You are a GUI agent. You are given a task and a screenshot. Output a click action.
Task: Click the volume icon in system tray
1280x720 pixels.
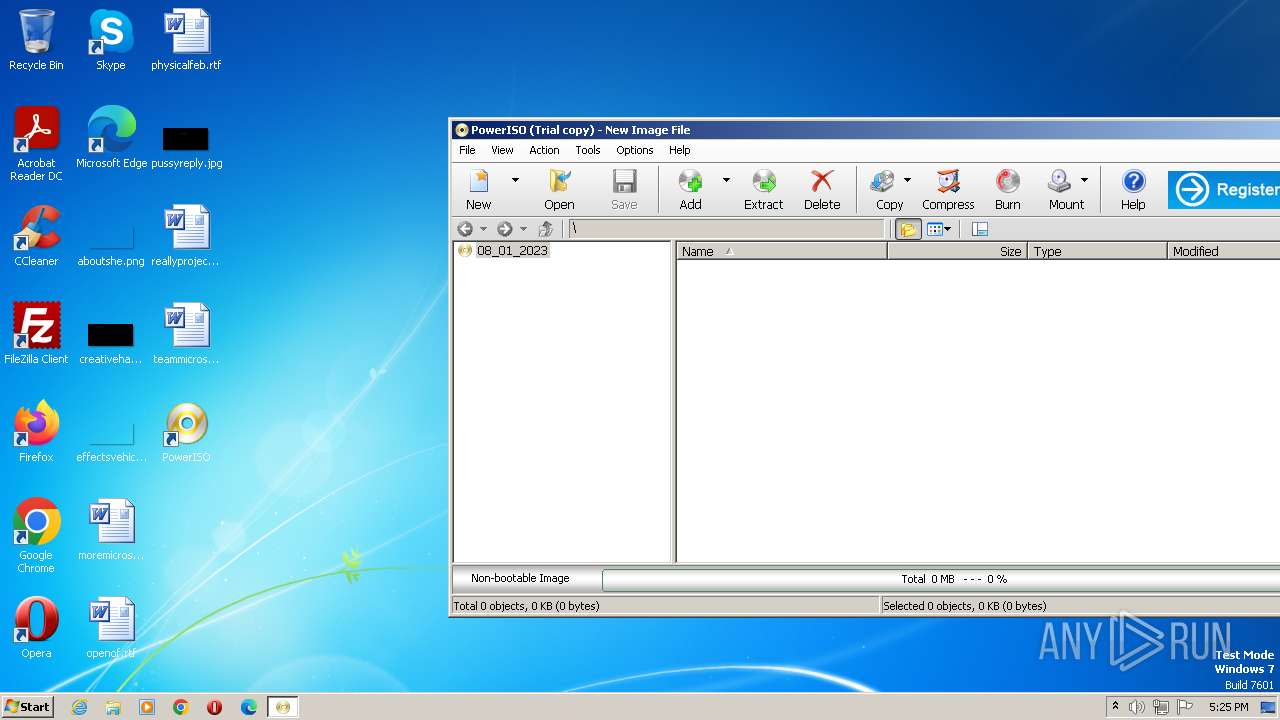pos(1137,707)
